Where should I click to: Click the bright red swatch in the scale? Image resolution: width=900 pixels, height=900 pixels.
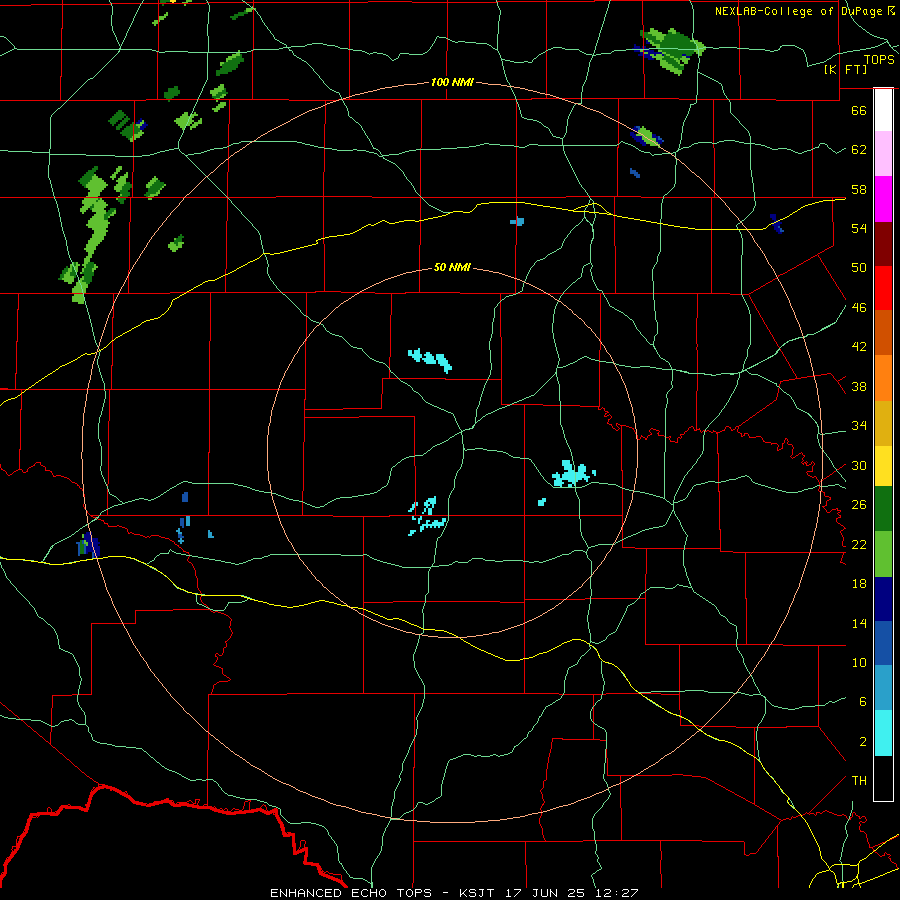click(x=883, y=288)
